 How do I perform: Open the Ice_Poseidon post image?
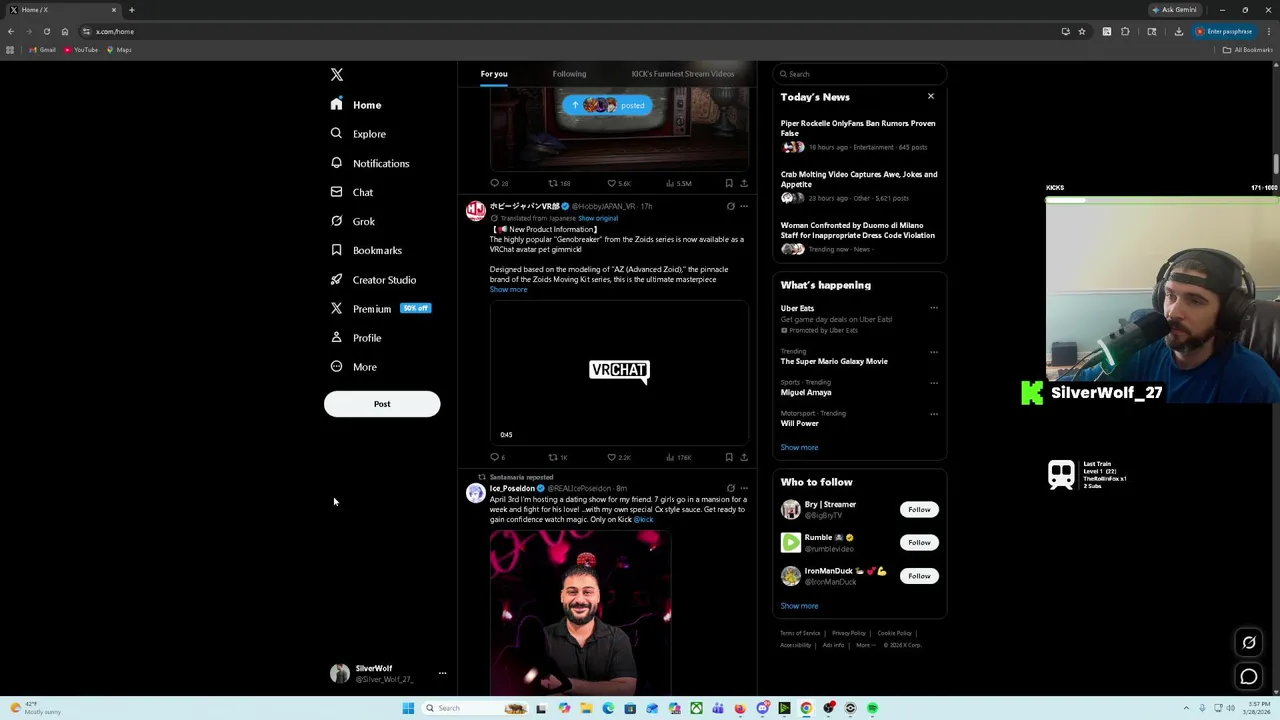point(580,612)
